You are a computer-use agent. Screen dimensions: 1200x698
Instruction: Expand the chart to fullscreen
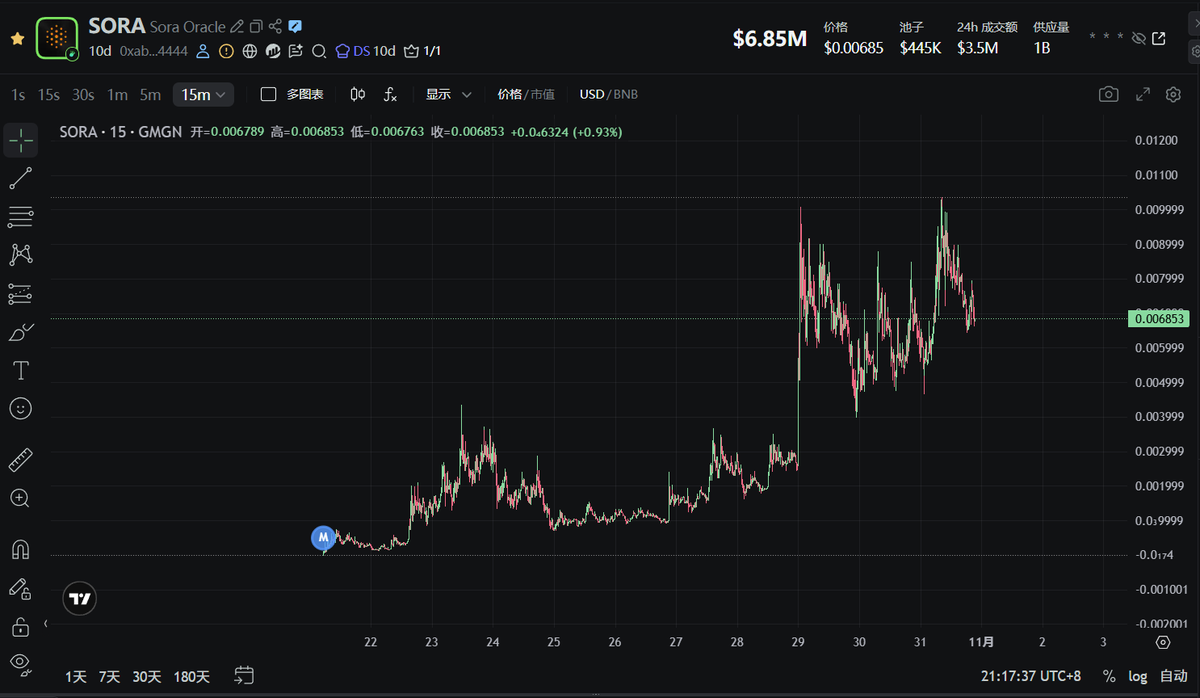[x=1143, y=94]
